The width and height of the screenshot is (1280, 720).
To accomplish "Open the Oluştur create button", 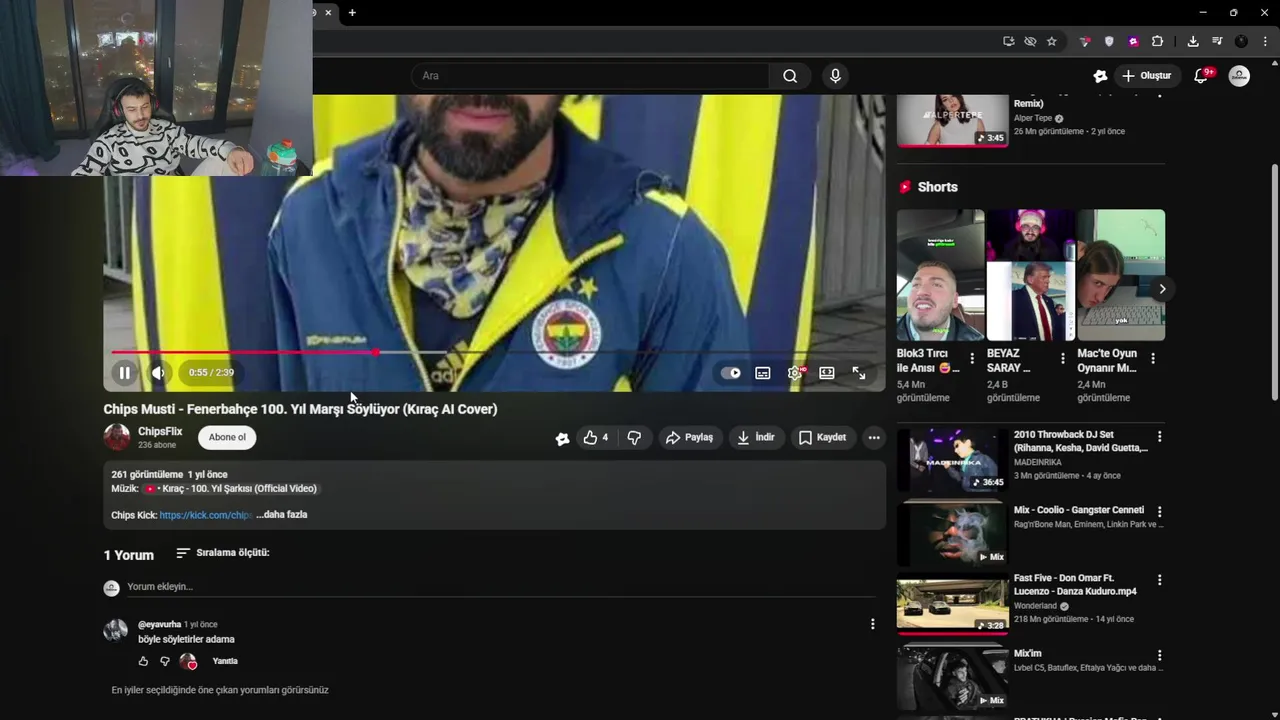I will 1146,76.
